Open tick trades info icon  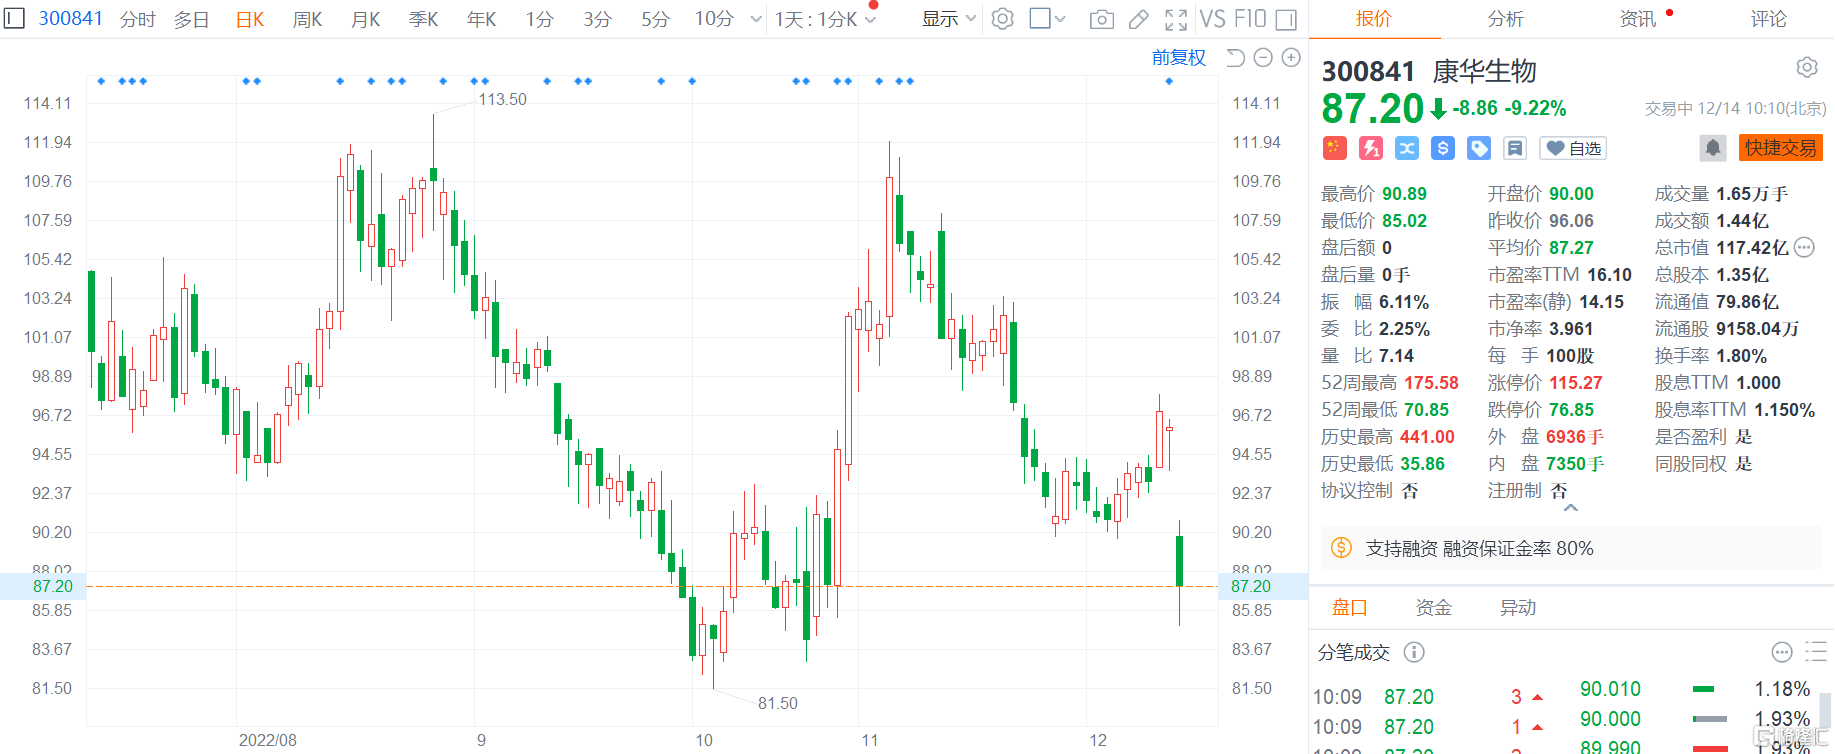(1414, 652)
